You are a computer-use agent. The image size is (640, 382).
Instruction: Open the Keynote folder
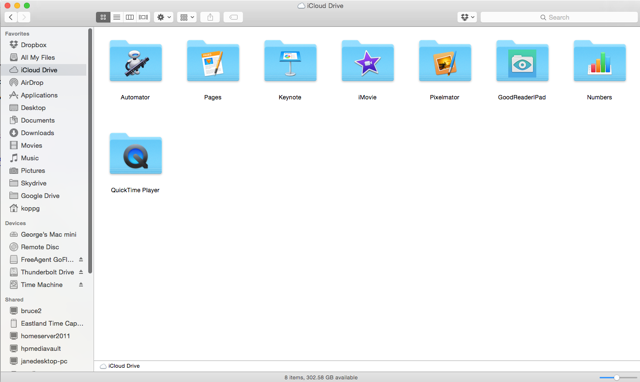pyautogui.click(x=290, y=61)
